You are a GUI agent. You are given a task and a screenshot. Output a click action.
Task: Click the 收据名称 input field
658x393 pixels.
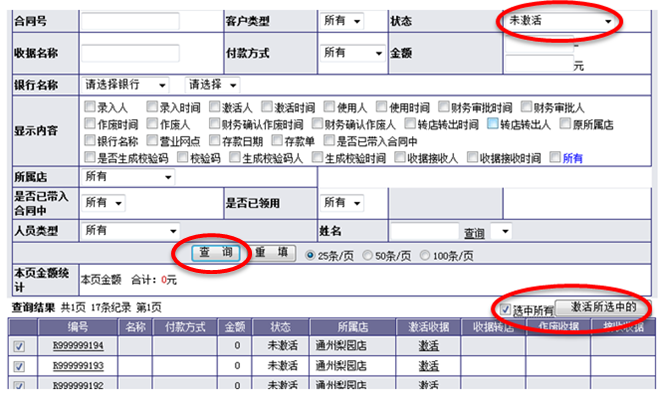[130, 53]
